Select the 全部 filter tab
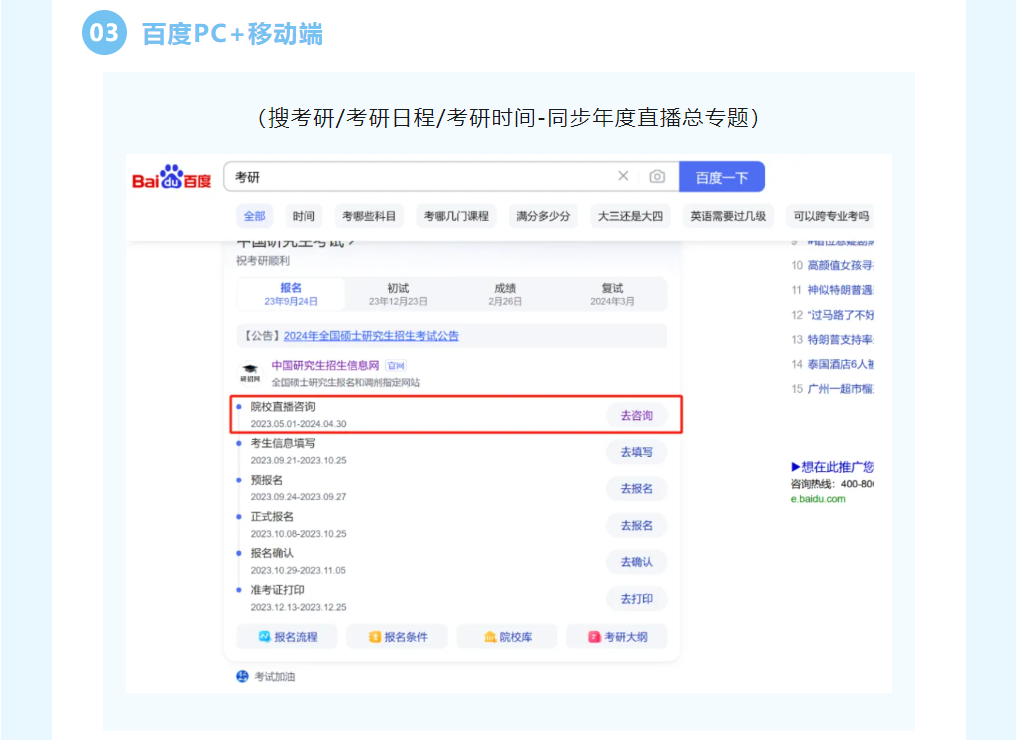 pyautogui.click(x=255, y=216)
